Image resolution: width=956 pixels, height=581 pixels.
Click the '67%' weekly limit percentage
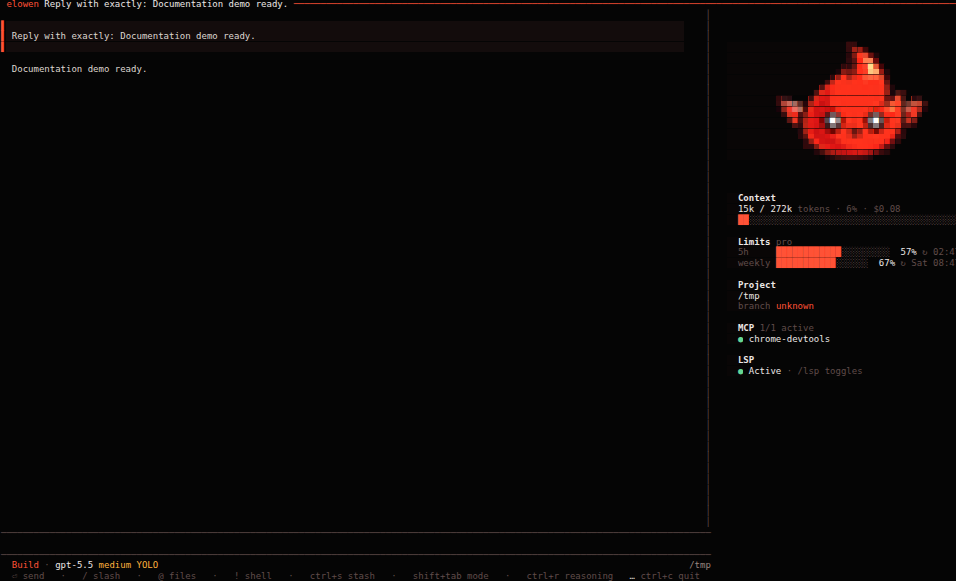(886, 263)
